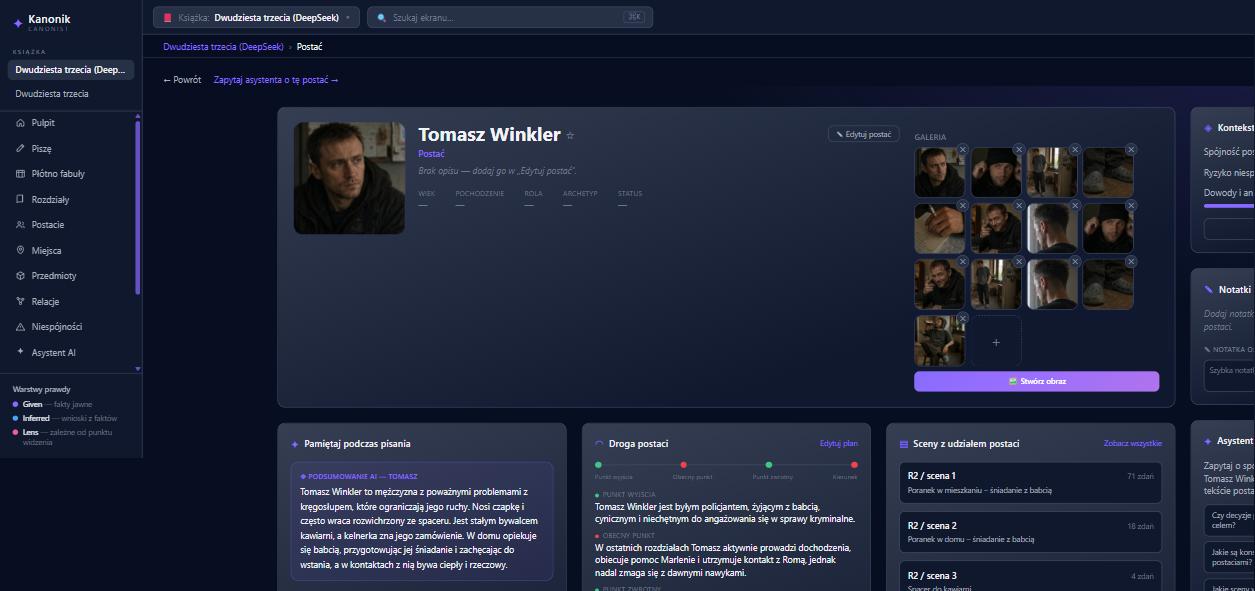Open the R2 / scena 2 card
Screen dimensions: 1255x591
[1030, 532]
